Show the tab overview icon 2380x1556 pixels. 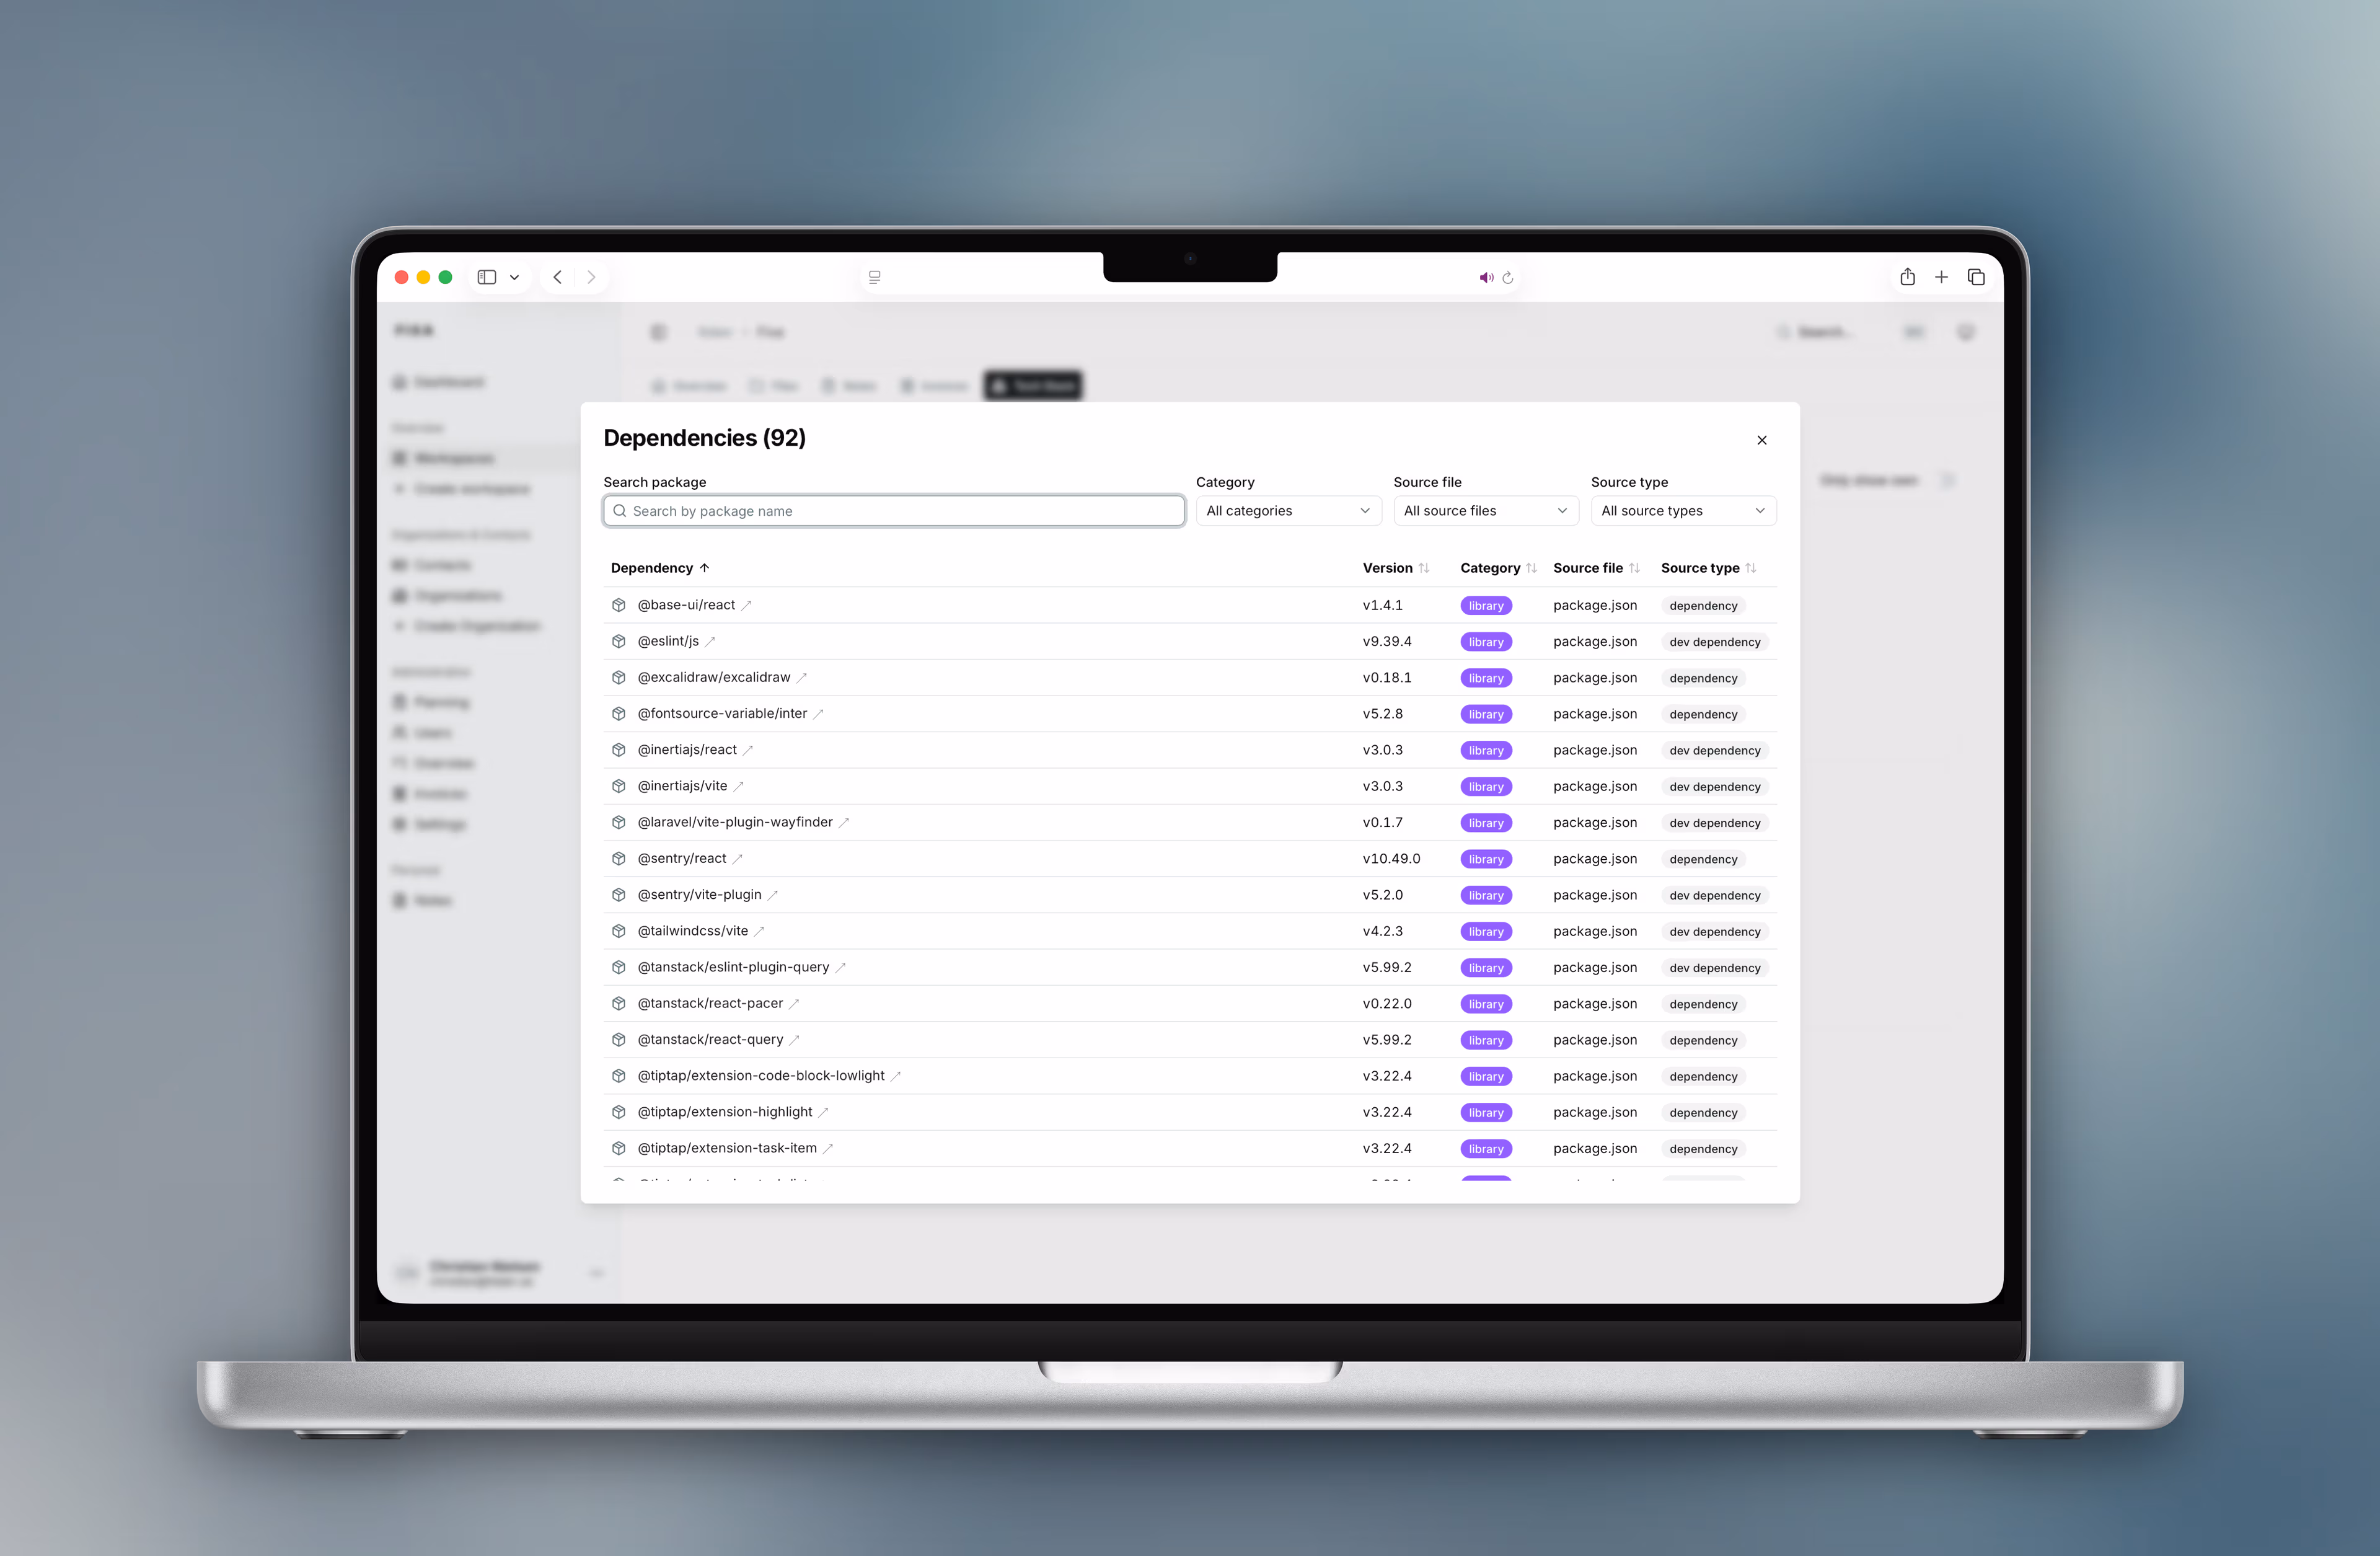coord(1976,277)
